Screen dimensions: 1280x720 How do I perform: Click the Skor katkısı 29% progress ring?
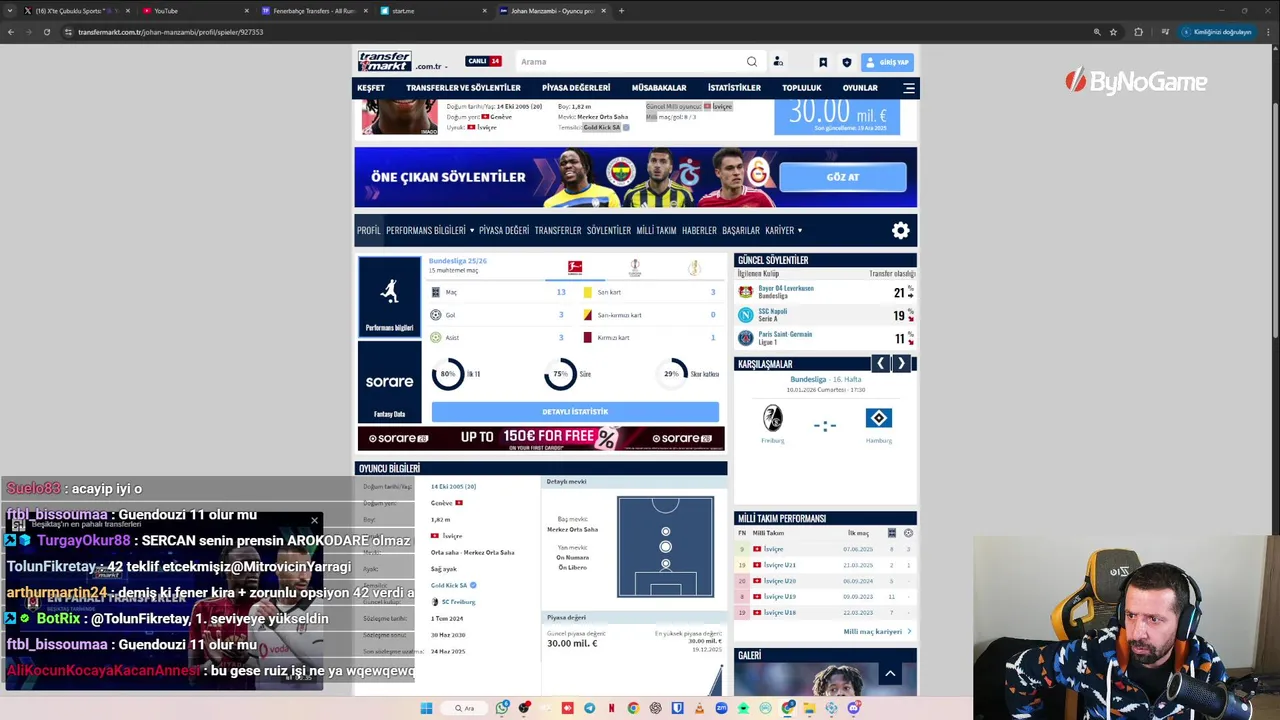672,374
